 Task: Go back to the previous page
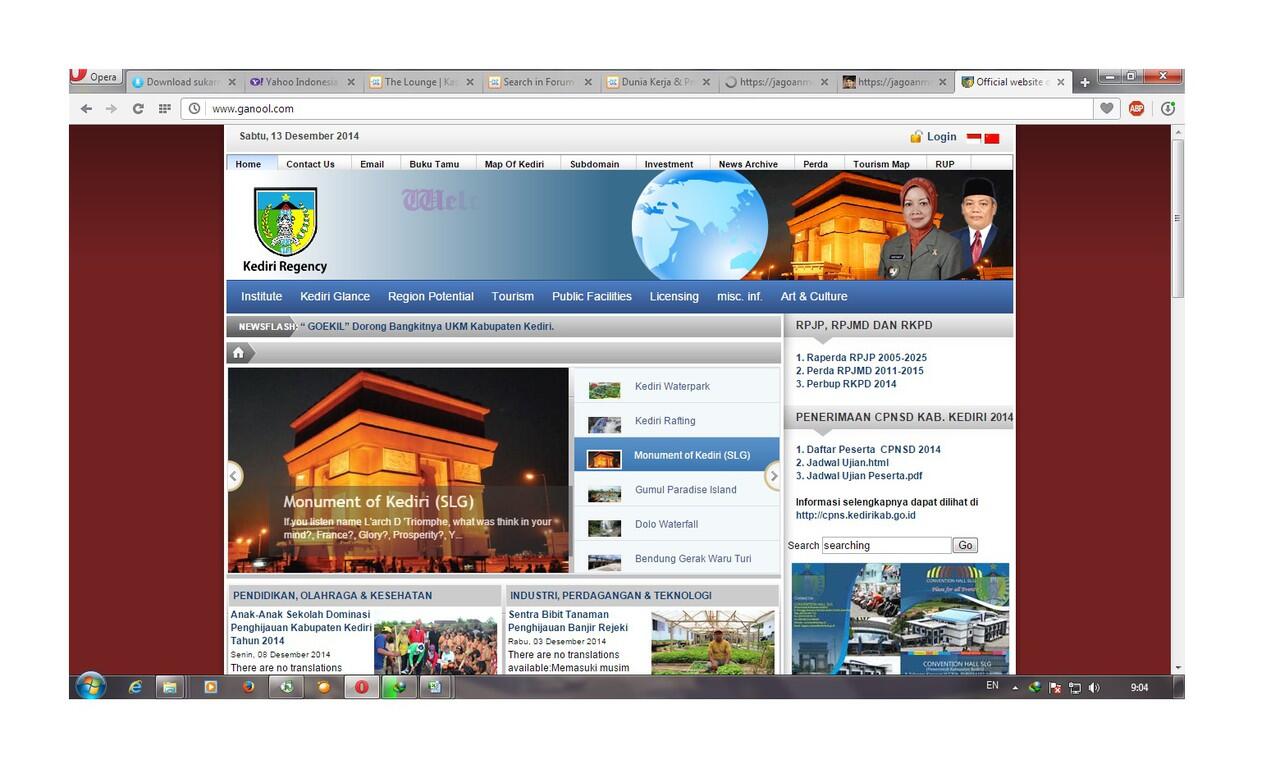click(x=86, y=109)
